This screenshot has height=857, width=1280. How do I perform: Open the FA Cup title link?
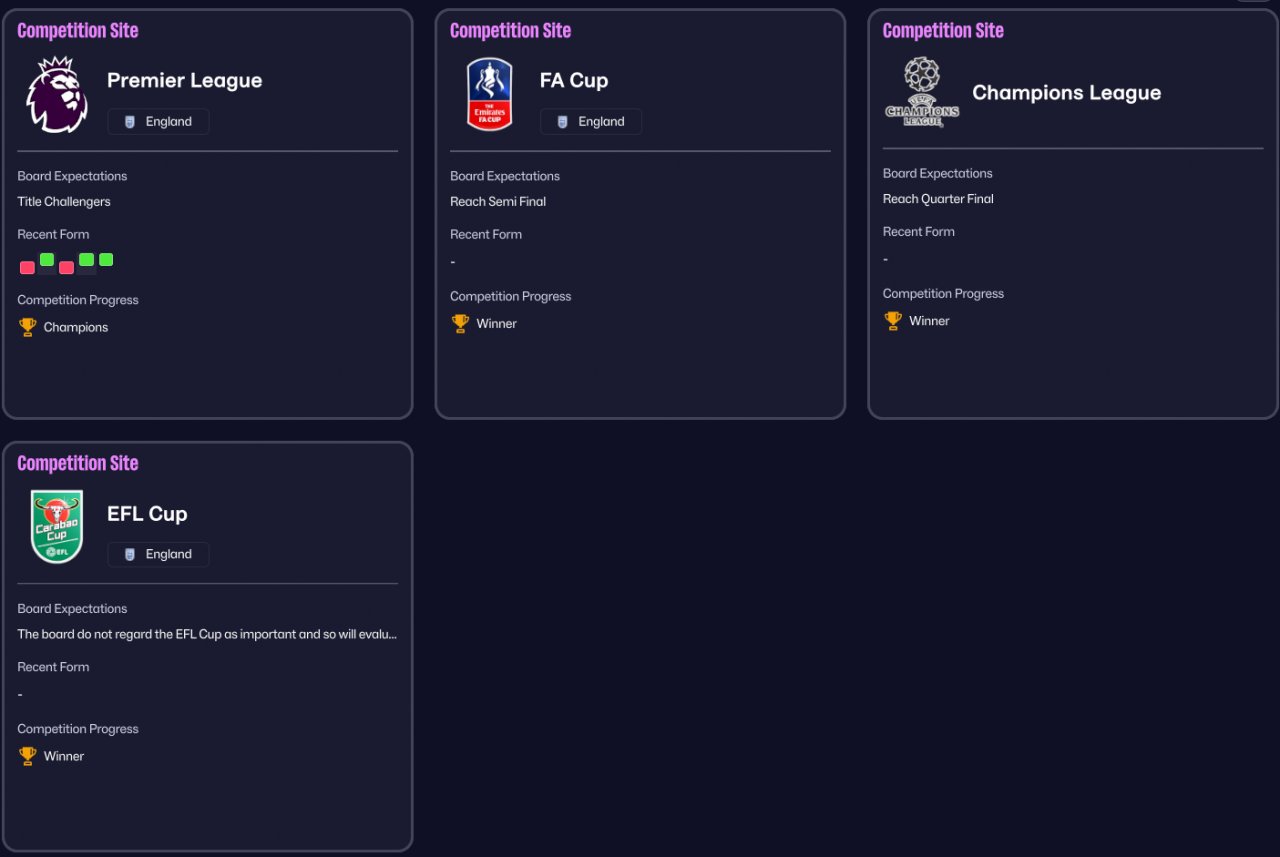[x=573, y=81]
